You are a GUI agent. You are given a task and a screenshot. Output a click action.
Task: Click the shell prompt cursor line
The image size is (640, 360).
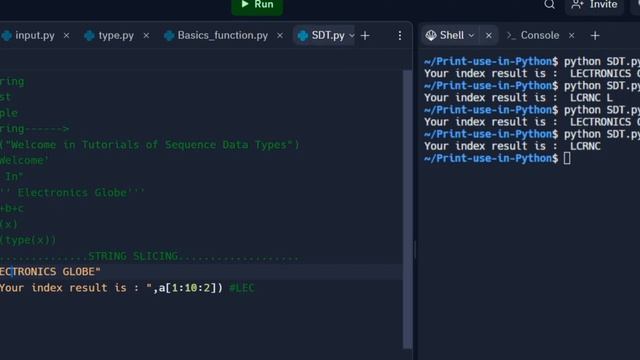[497, 158]
